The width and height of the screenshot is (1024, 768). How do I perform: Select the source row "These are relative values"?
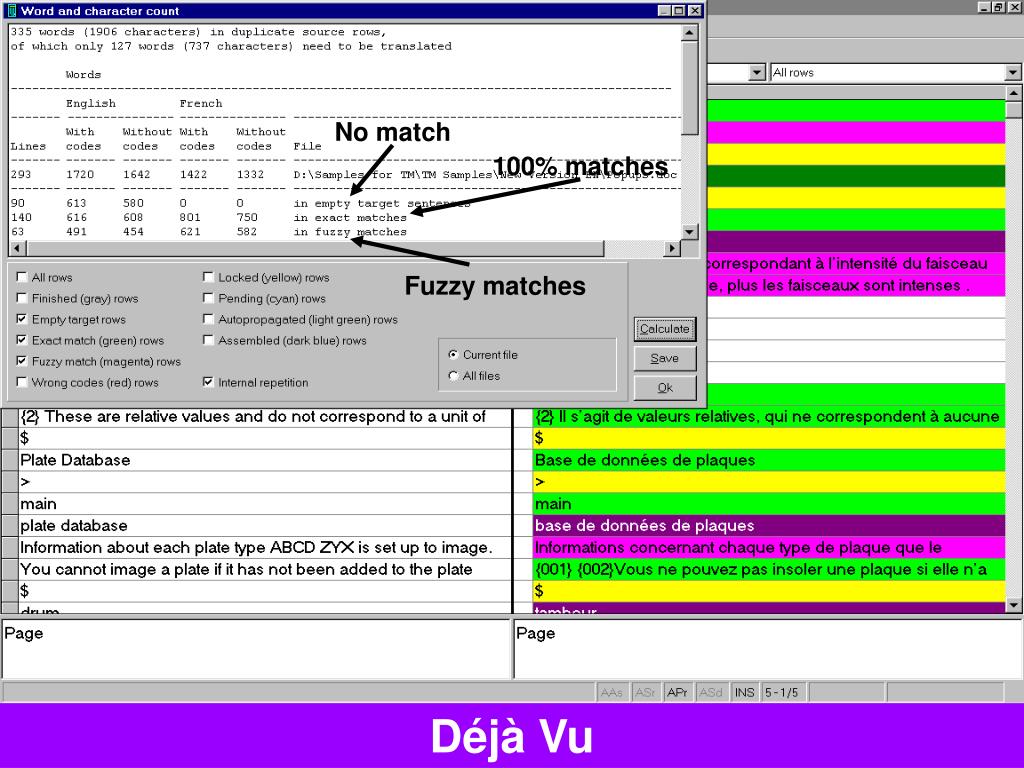pyautogui.click(x=265, y=416)
